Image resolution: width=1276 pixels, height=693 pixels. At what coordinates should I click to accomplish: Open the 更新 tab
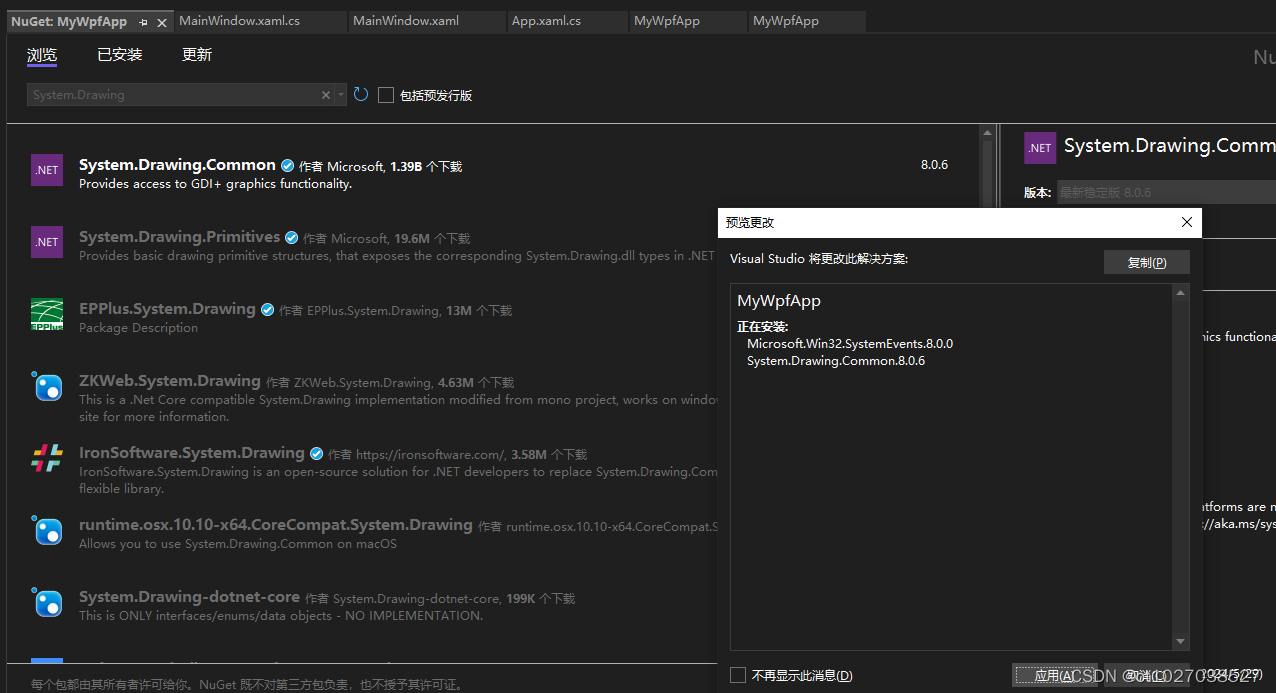coord(196,54)
